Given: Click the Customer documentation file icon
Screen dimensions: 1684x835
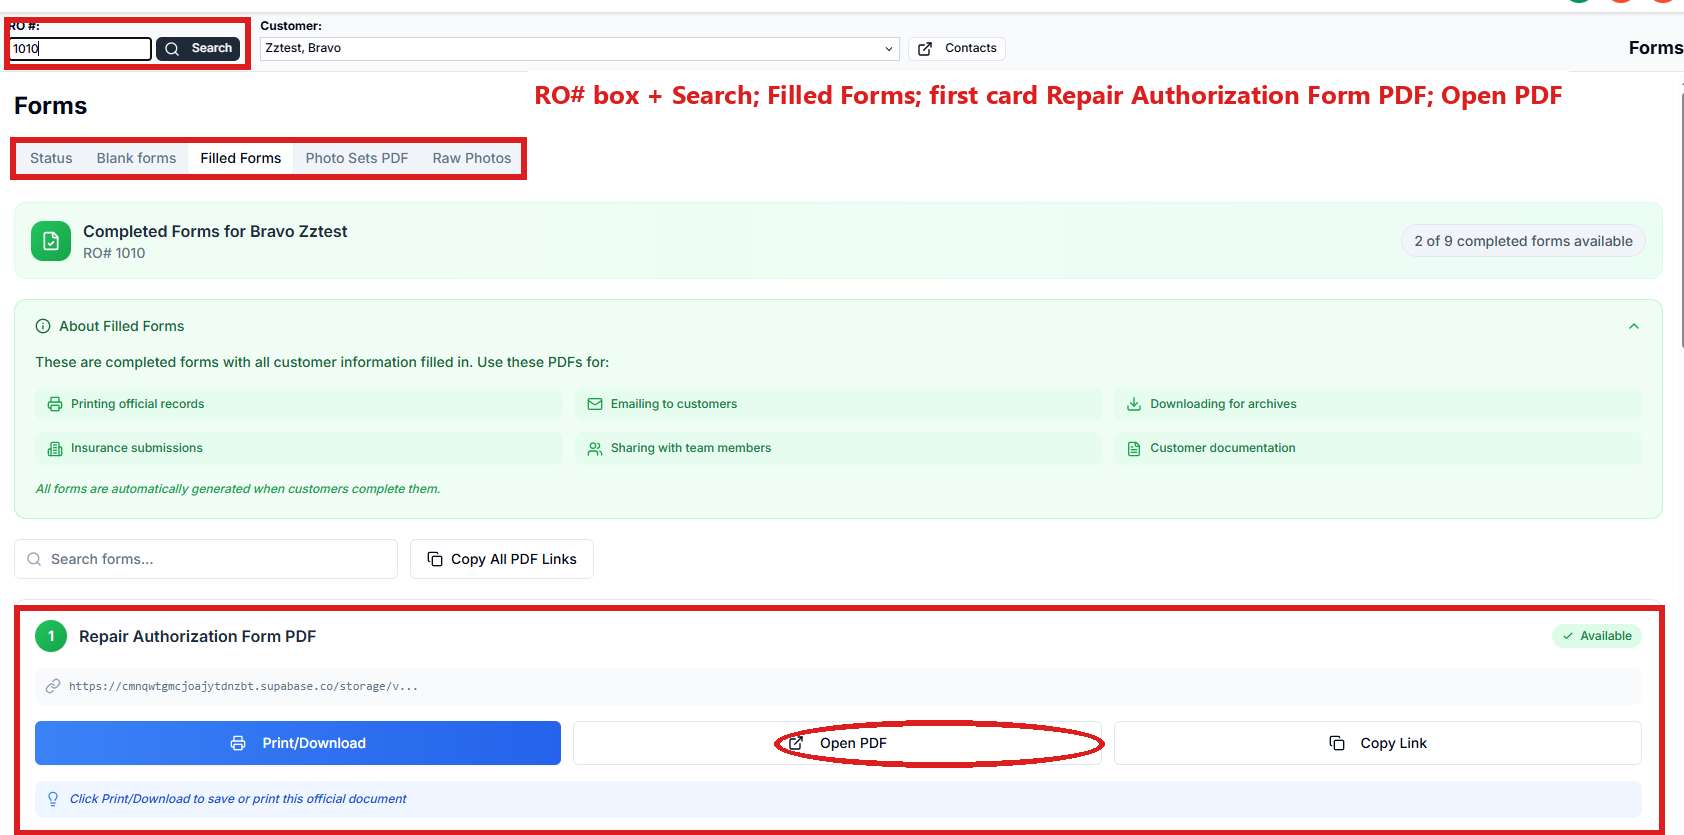Looking at the screenshot, I should (1134, 448).
